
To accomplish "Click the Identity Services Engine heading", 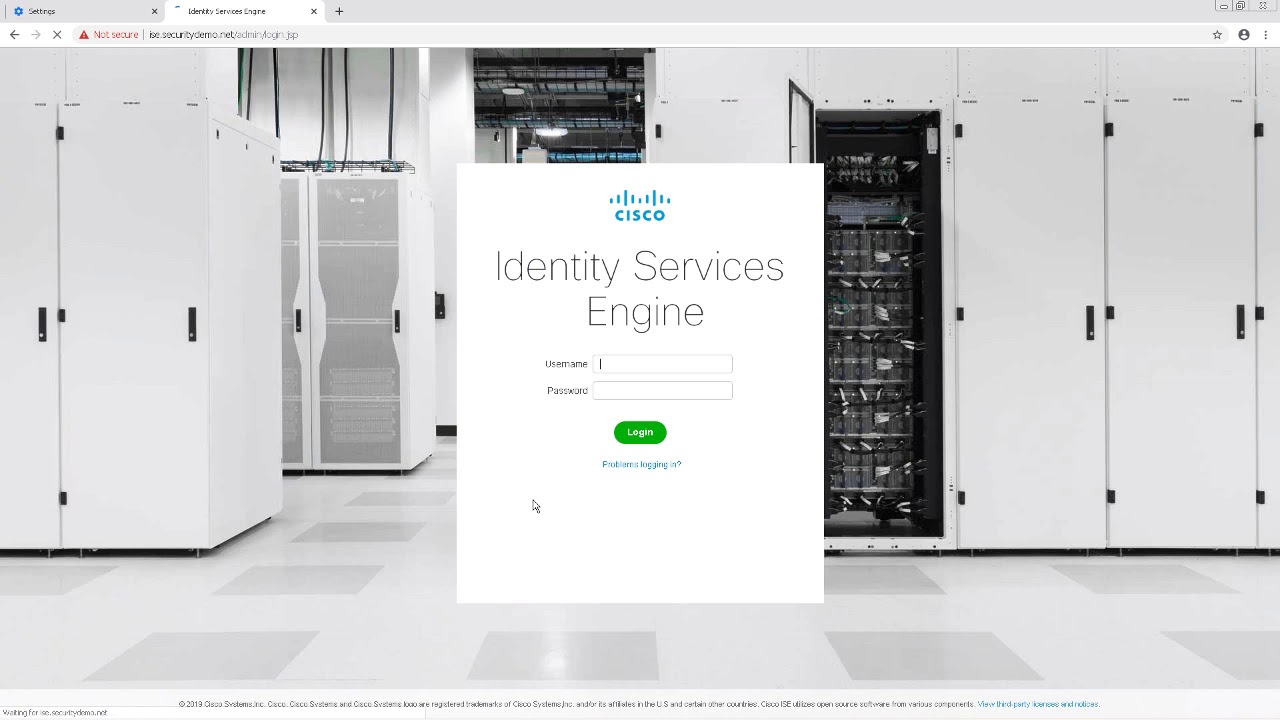I will [640, 288].
